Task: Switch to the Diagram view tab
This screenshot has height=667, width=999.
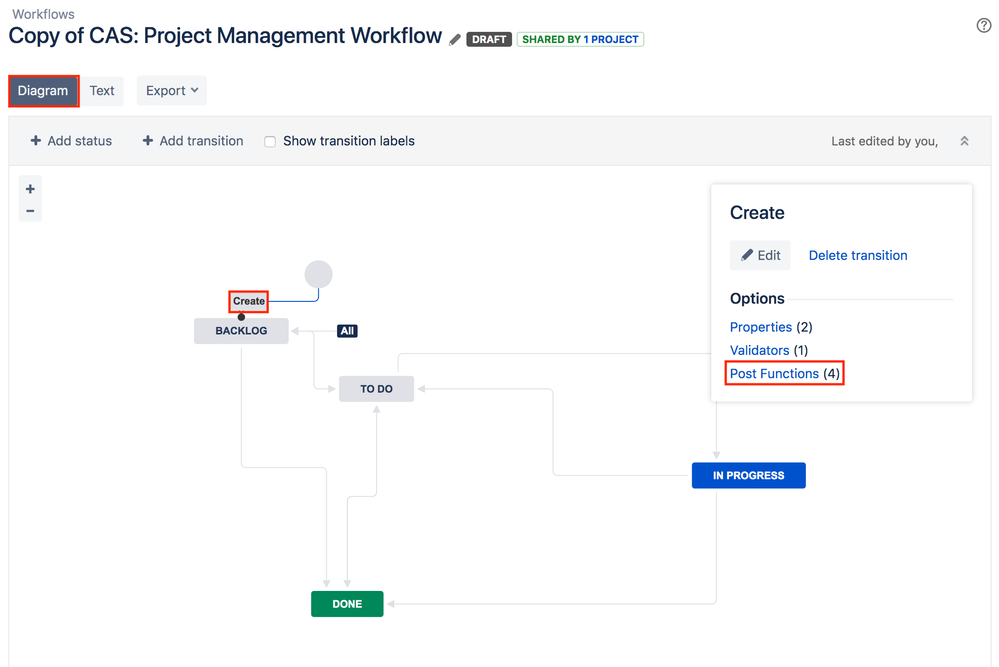Action: [43, 90]
